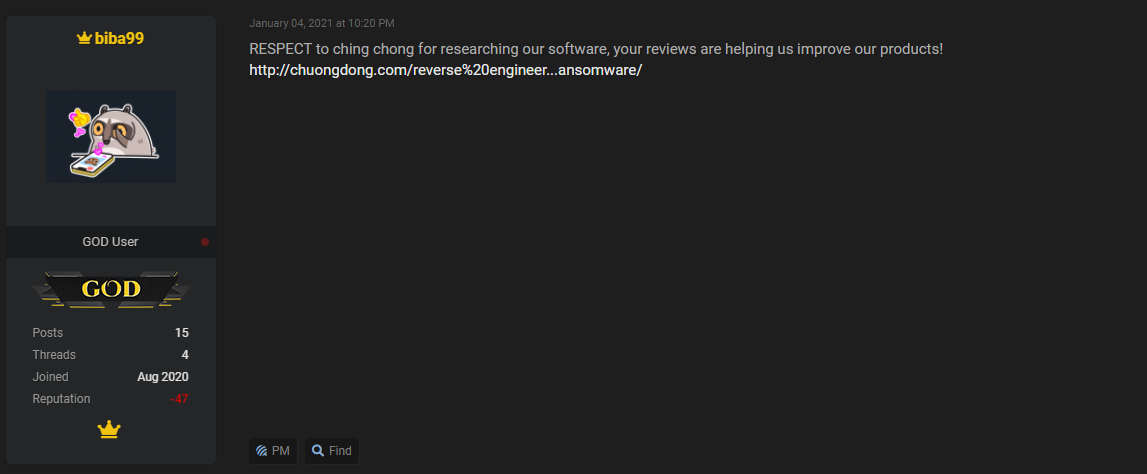This screenshot has width=1147, height=474.
Task: Click the red offline status dot
Action: (205, 242)
